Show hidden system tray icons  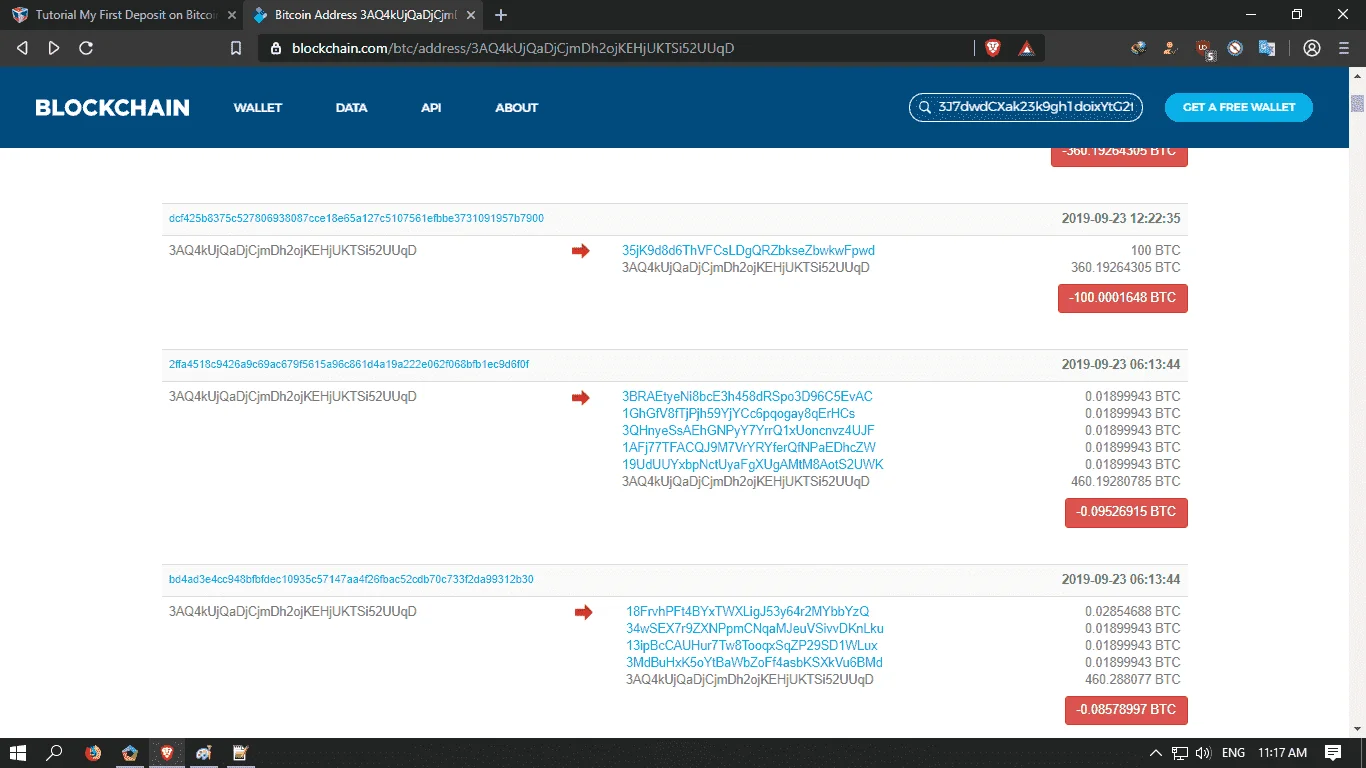tap(1156, 753)
